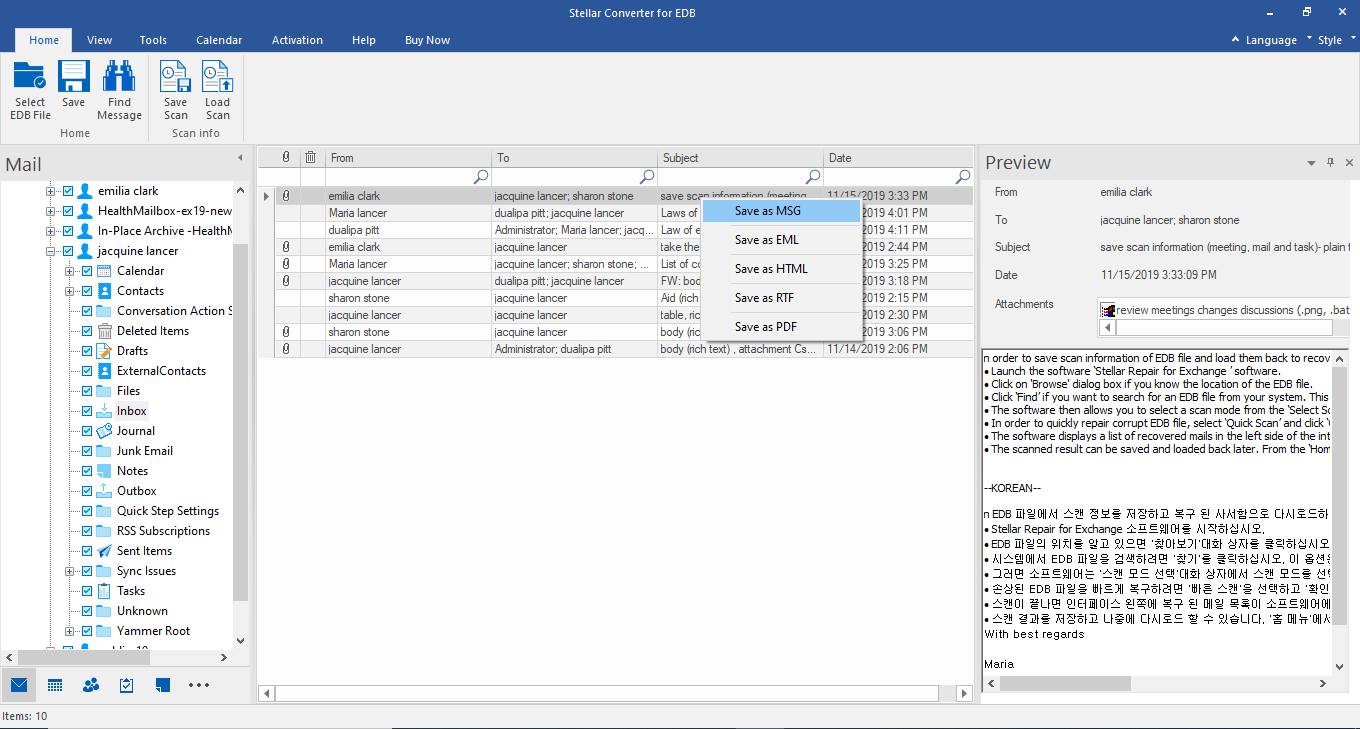The height and width of the screenshot is (729, 1360).
Task: Expand the HealthMailbox-ex19-new node
Action: point(50,211)
